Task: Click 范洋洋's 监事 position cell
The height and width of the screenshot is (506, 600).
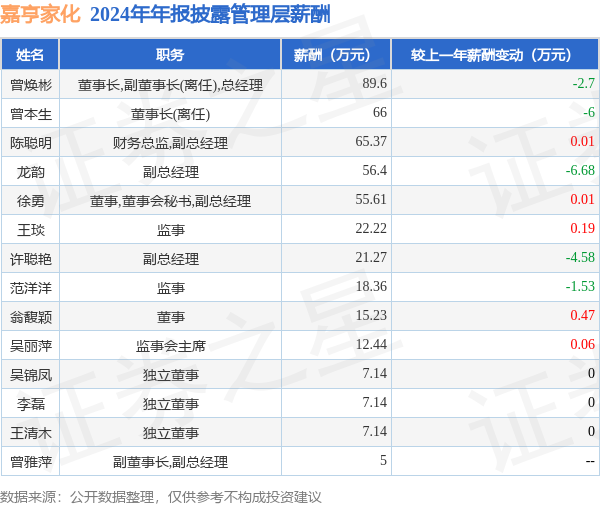Action: [170, 288]
